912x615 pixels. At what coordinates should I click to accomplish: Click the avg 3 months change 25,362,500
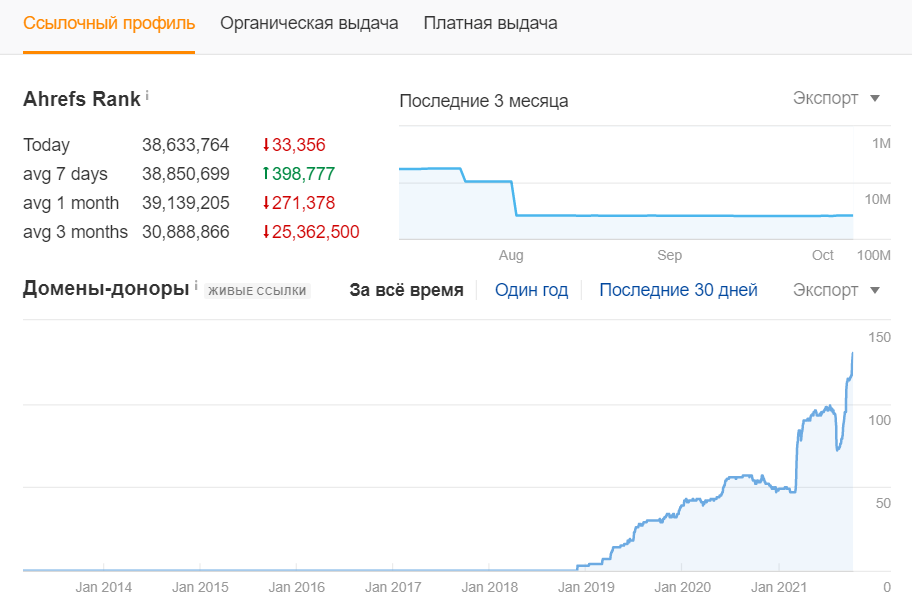click(x=316, y=232)
